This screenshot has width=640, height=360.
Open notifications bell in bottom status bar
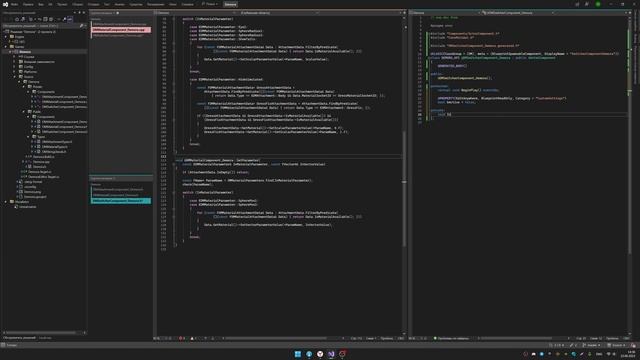click(x=633, y=345)
